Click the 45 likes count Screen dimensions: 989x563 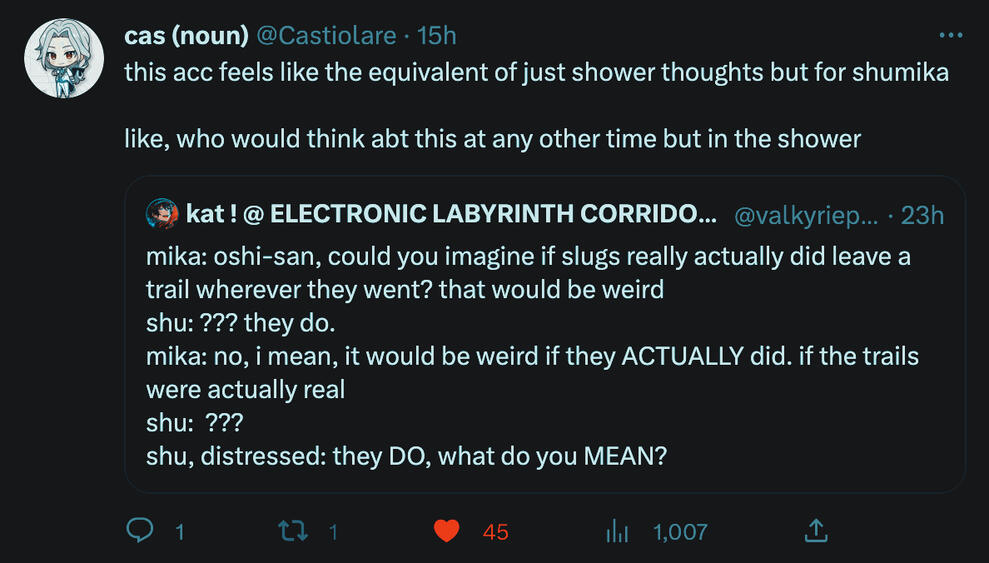pyautogui.click(x=496, y=532)
